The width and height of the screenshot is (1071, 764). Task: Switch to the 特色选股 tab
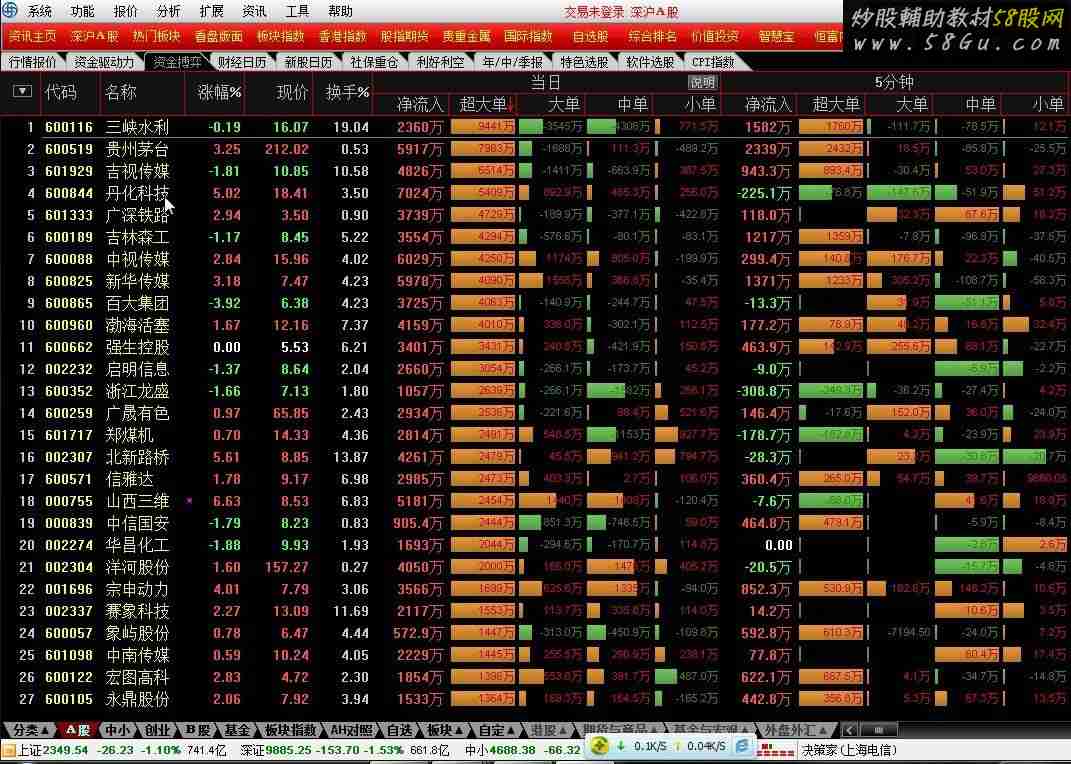584,62
